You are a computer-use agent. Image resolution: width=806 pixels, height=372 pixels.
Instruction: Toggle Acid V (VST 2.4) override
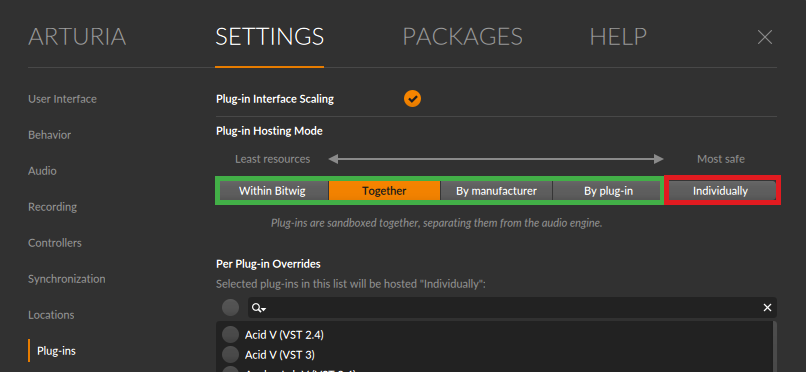coord(230,334)
